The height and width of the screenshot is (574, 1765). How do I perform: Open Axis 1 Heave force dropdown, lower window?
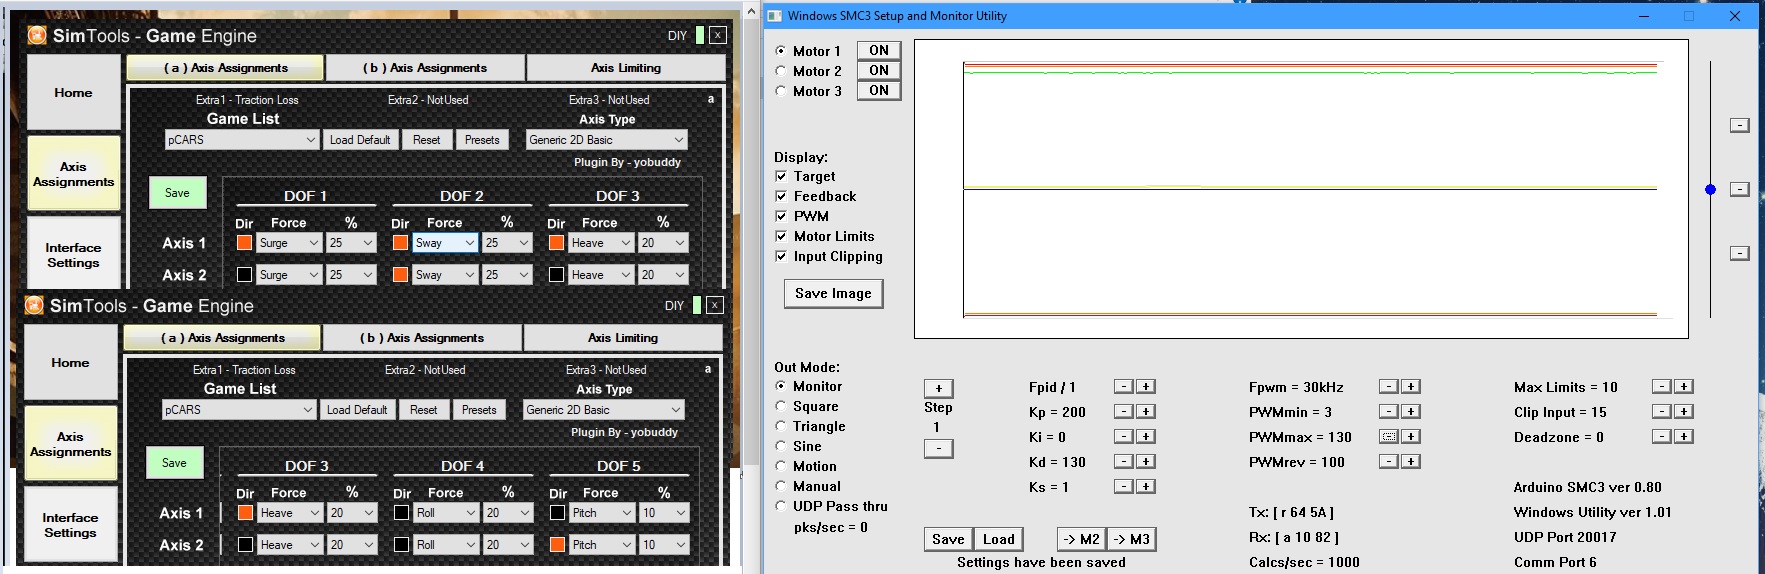pyautogui.click(x=289, y=512)
